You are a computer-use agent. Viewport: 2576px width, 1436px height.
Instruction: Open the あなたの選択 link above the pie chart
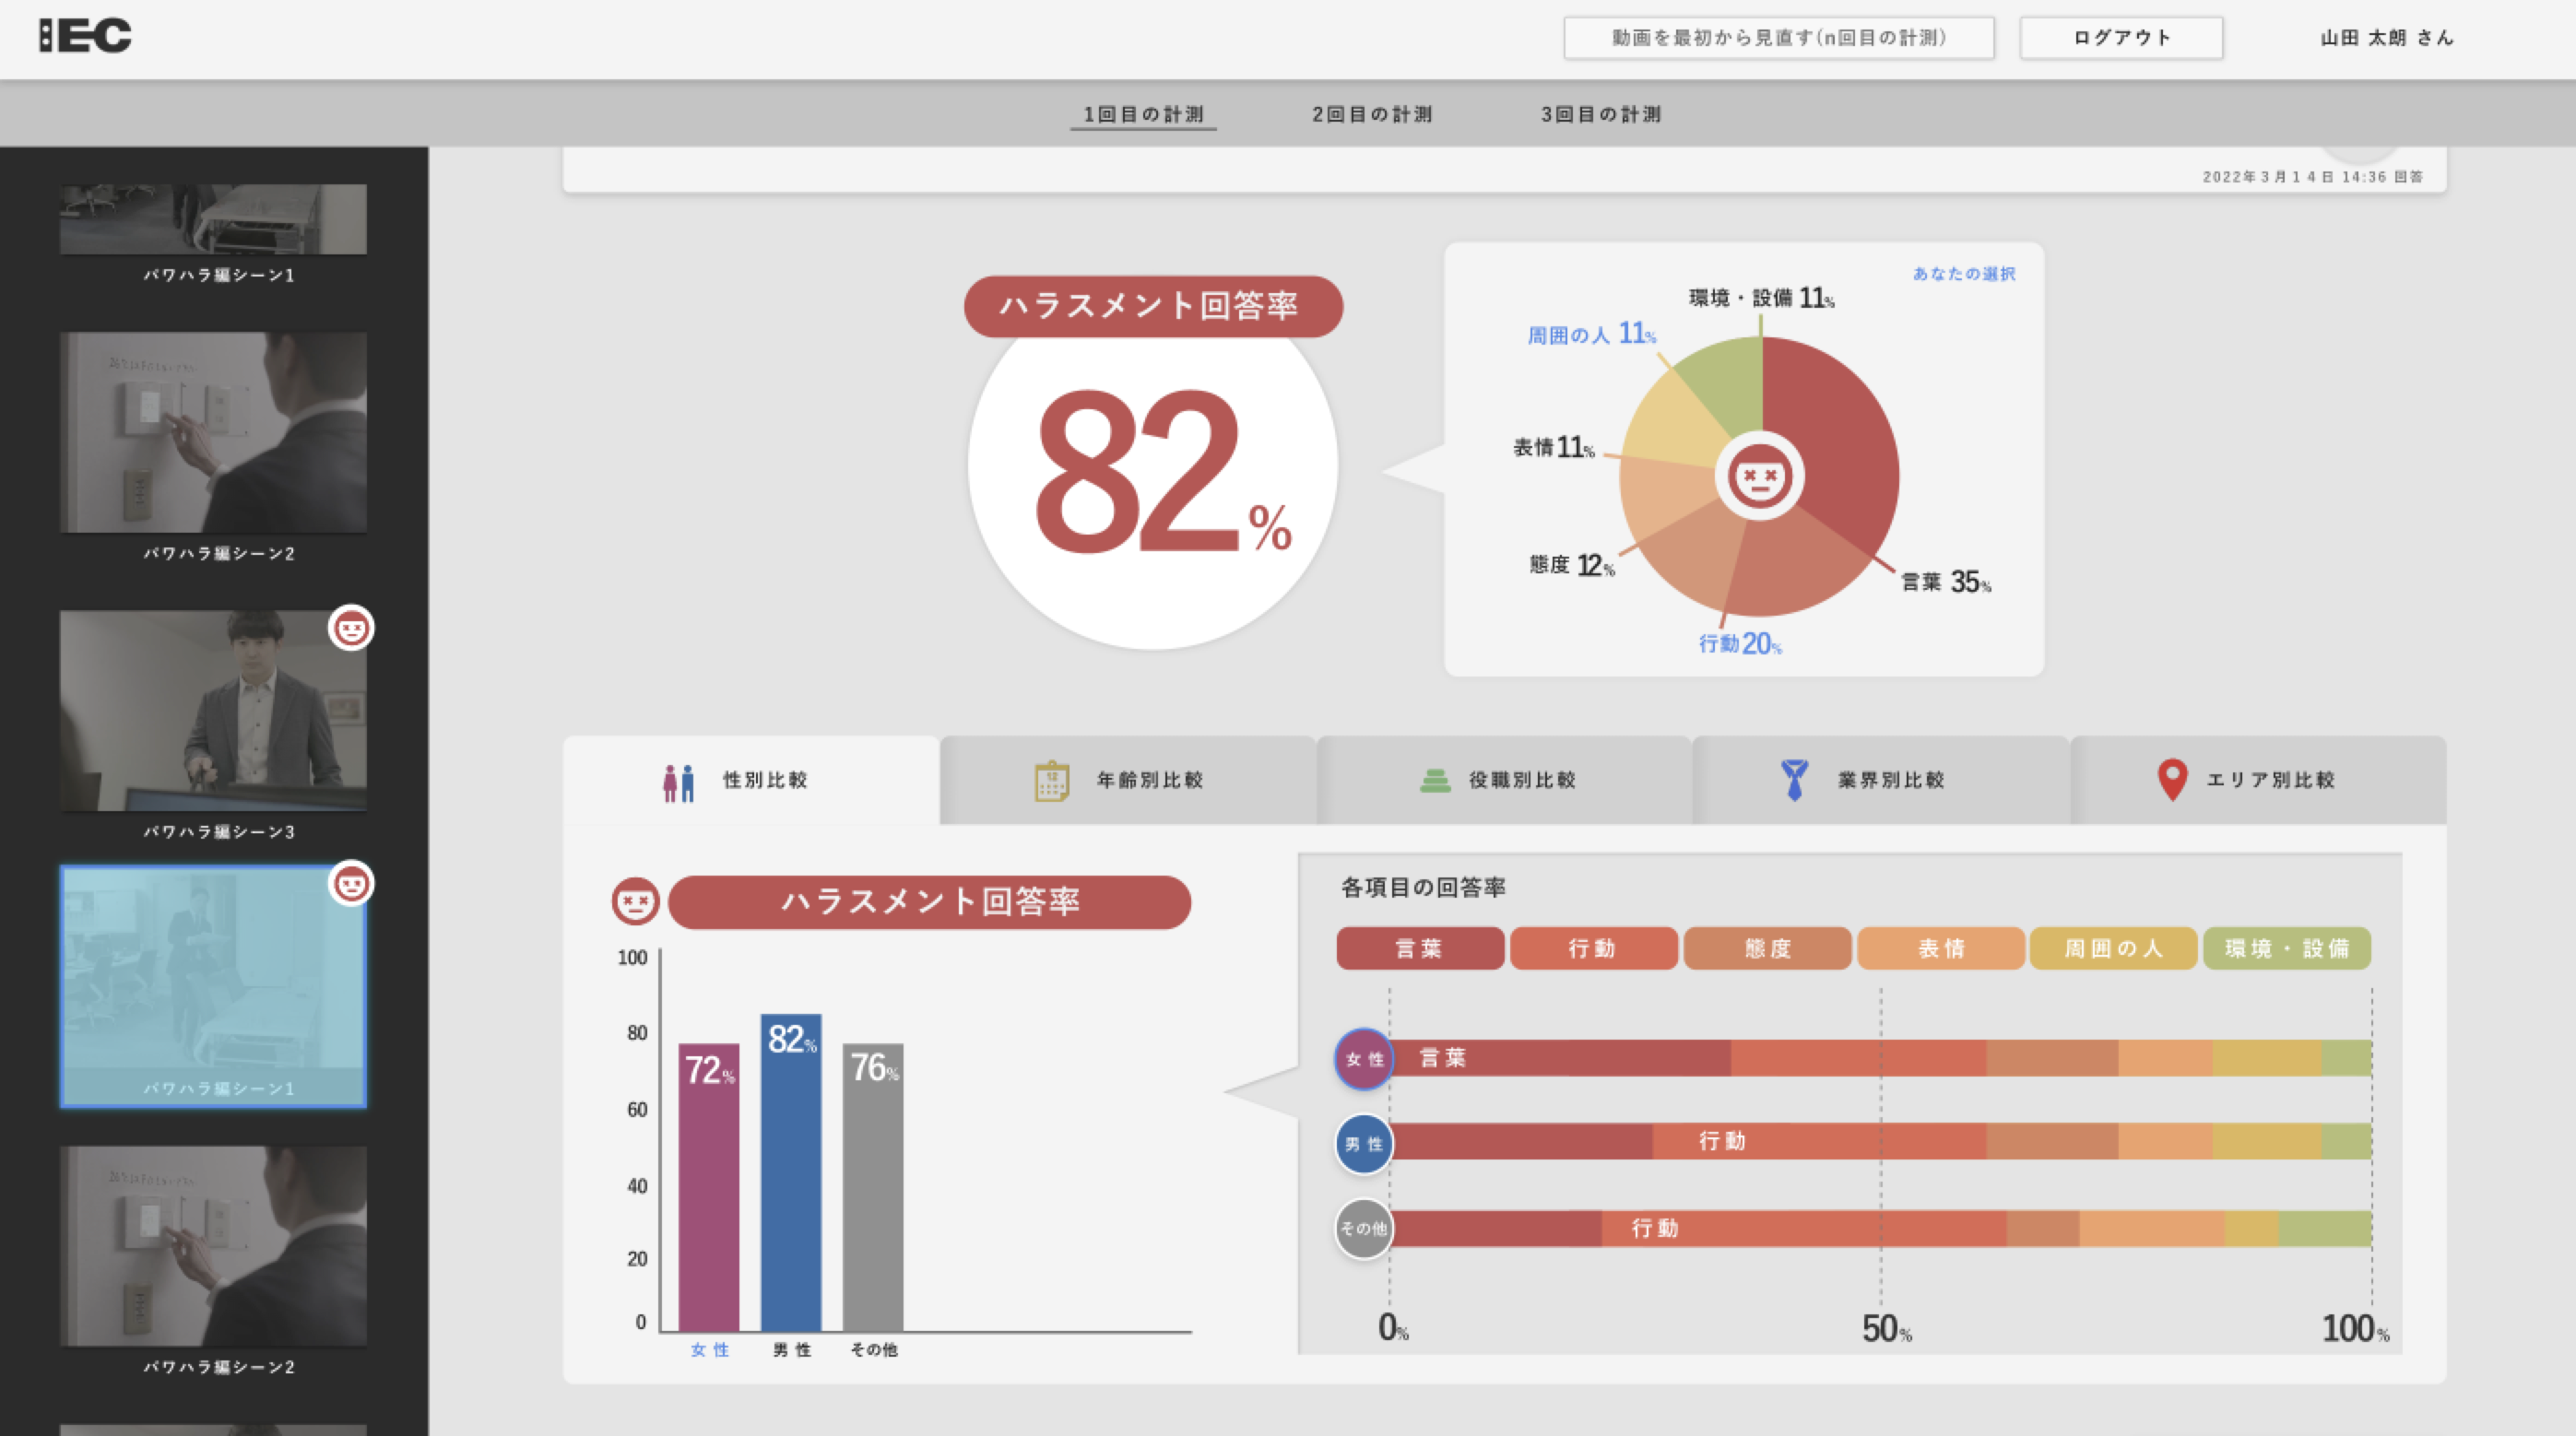[x=1963, y=274]
